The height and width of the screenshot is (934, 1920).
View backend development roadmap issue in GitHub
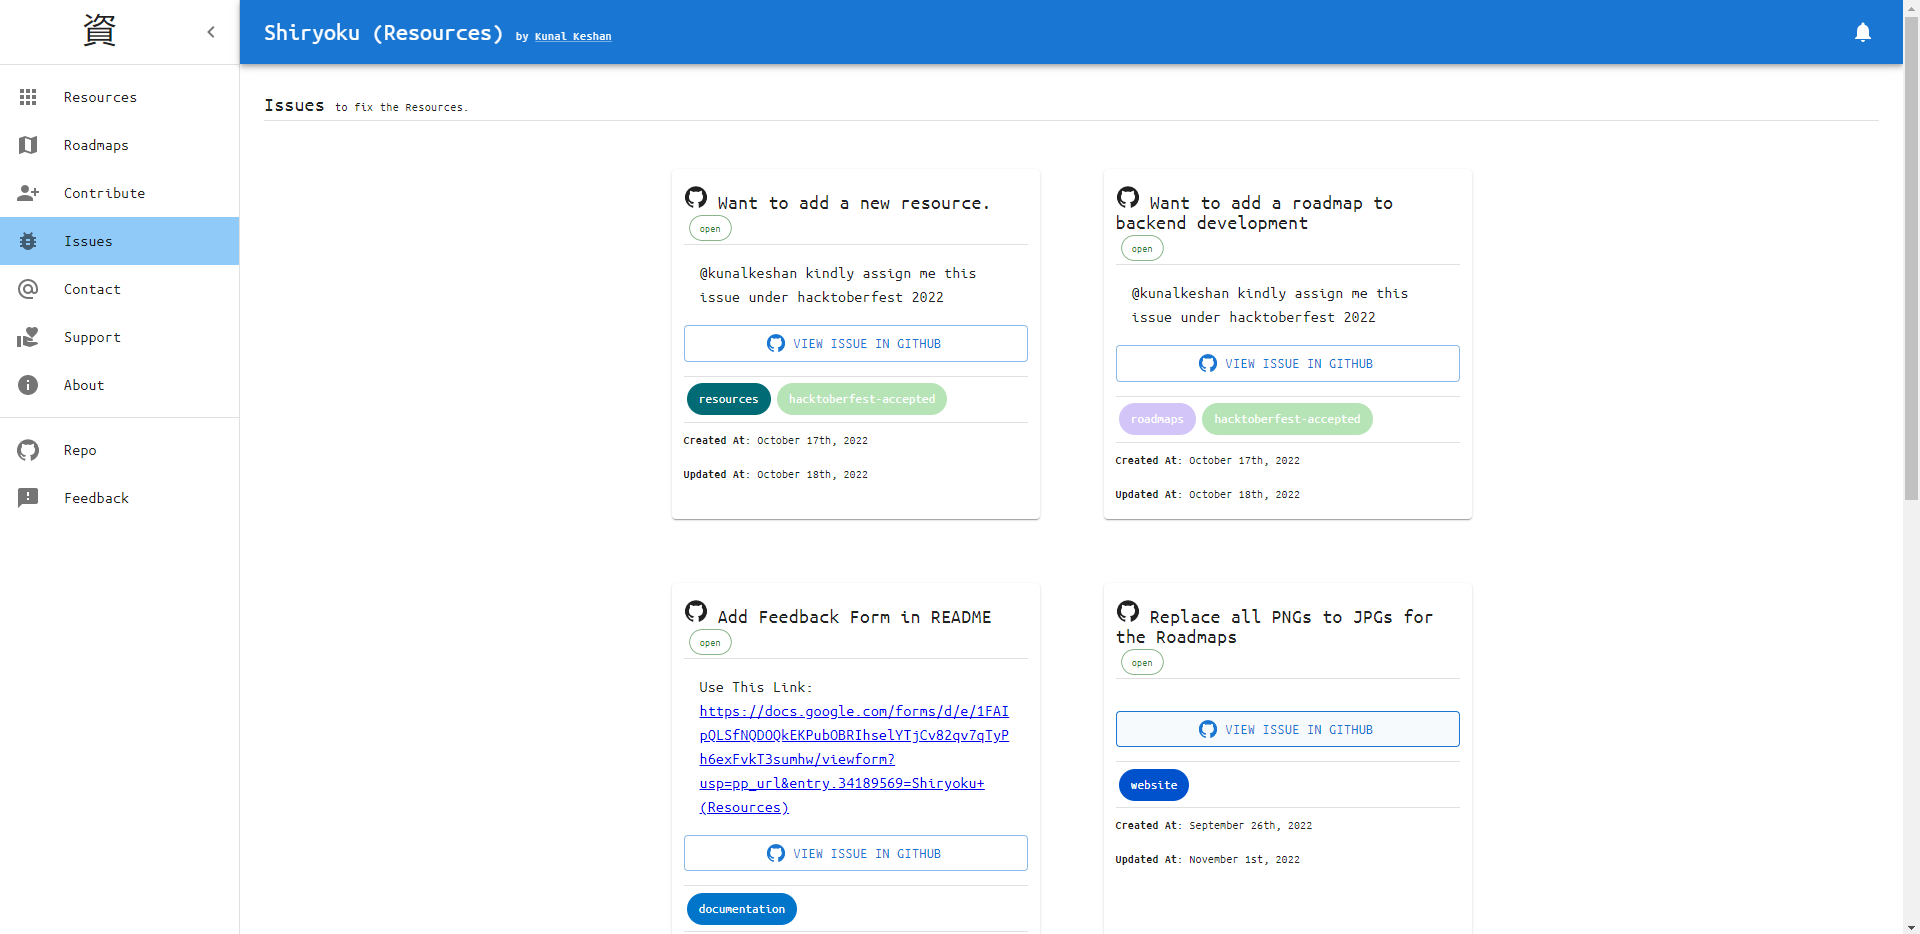[x=1288, y=363]
